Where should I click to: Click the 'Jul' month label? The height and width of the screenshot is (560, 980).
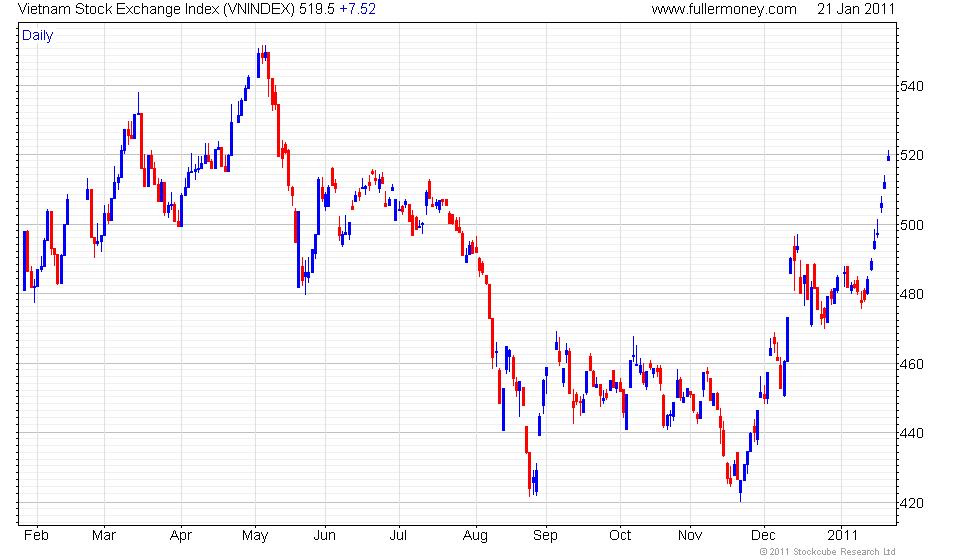pos(398,536)
